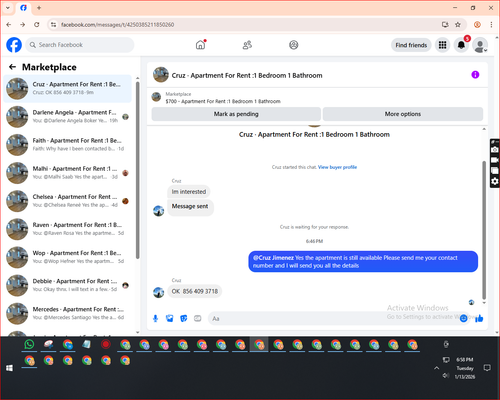The height and width of the screenshot is (400, 500).
Task: Click the message input field Aa
Action: pos(333,318)
